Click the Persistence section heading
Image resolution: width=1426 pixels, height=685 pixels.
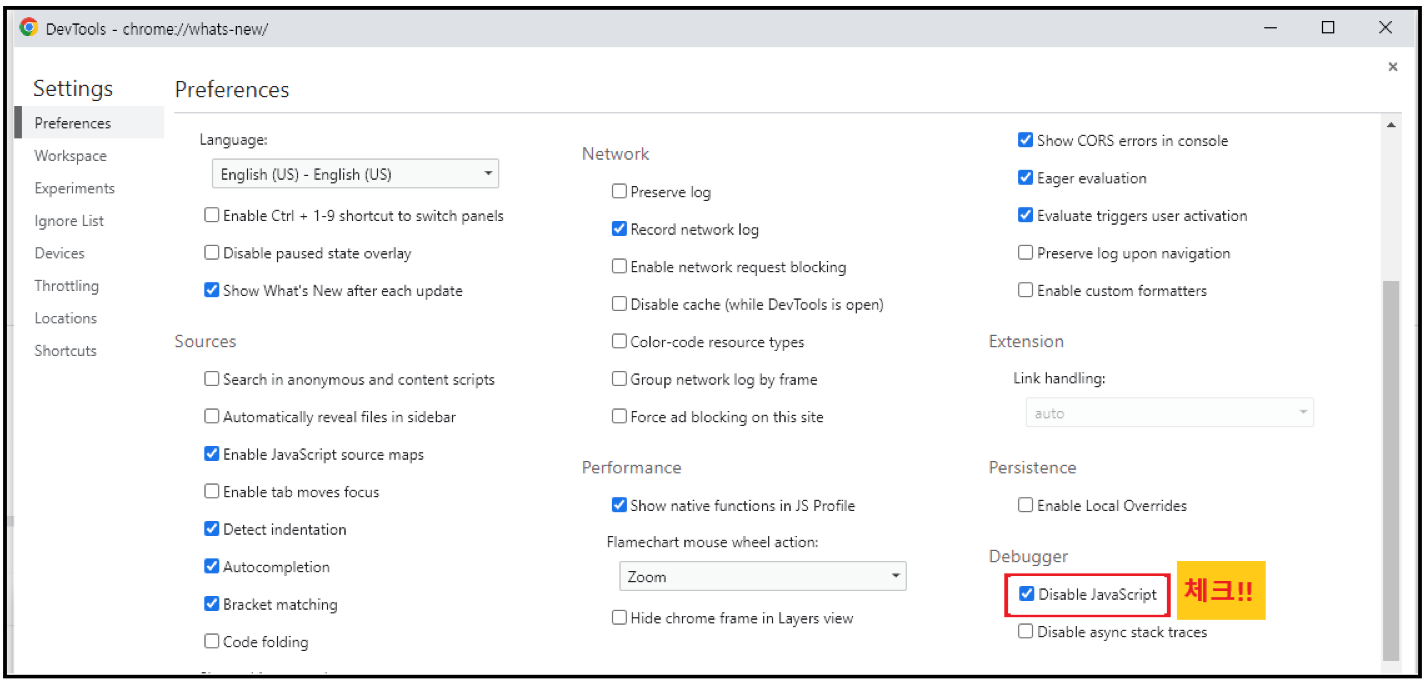[x=1032, y=468]
